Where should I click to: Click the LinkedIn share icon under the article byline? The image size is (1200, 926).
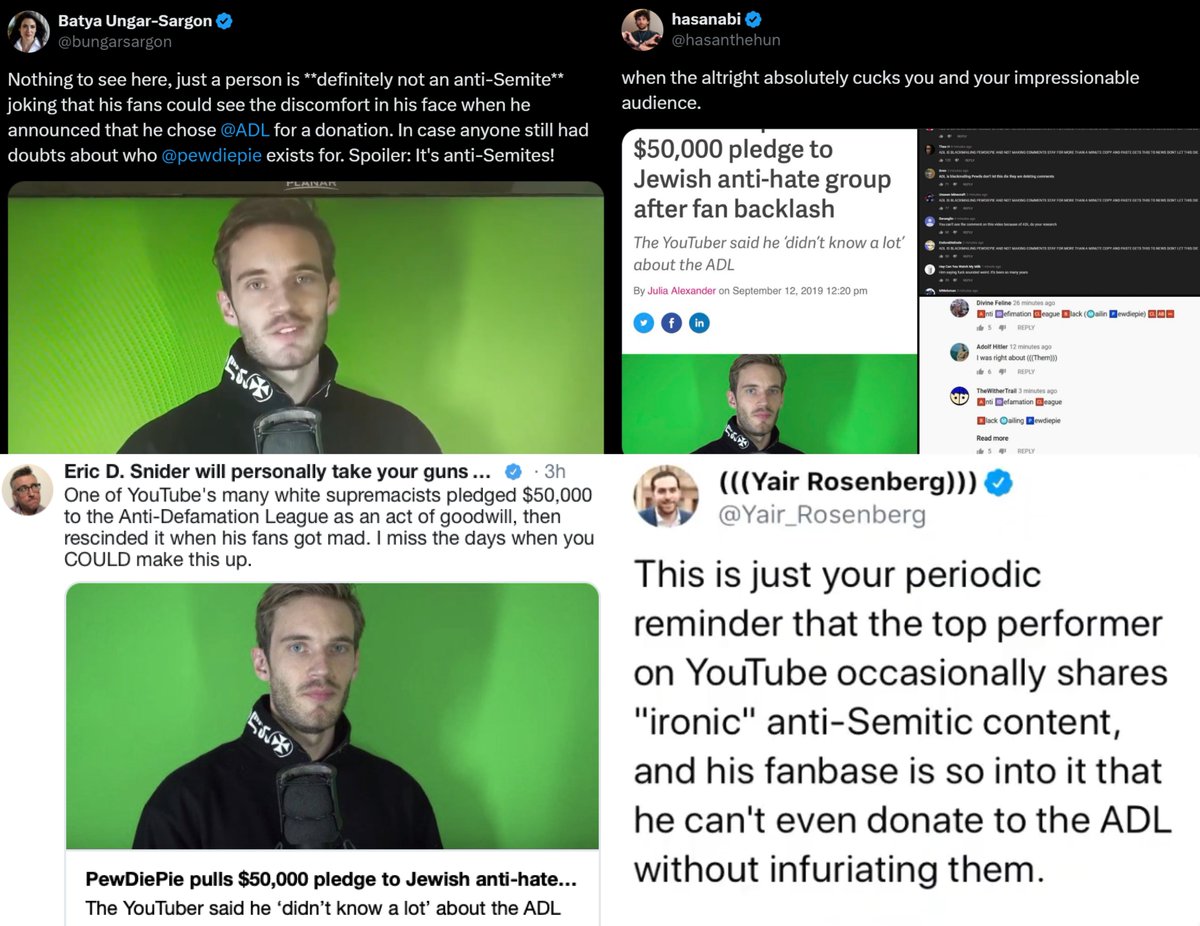pos(698,322)
